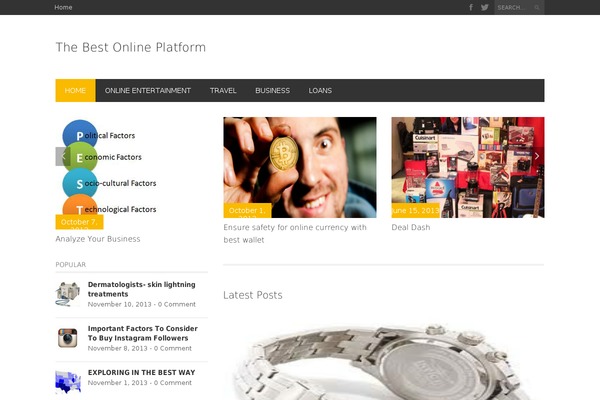Click the search magnifier icon

click(537, 8)
